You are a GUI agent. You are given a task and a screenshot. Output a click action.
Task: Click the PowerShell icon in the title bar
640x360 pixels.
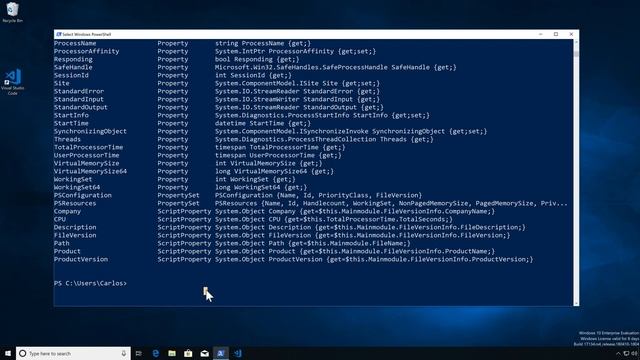[x=59, y=34]
